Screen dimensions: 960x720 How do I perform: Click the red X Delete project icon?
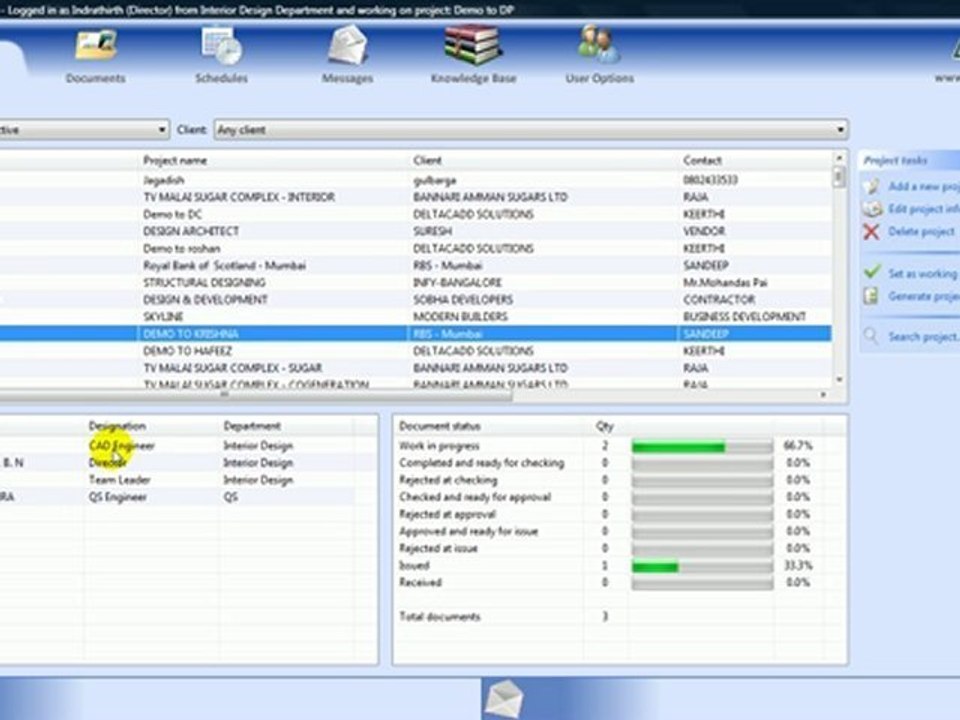pos(871,231)
